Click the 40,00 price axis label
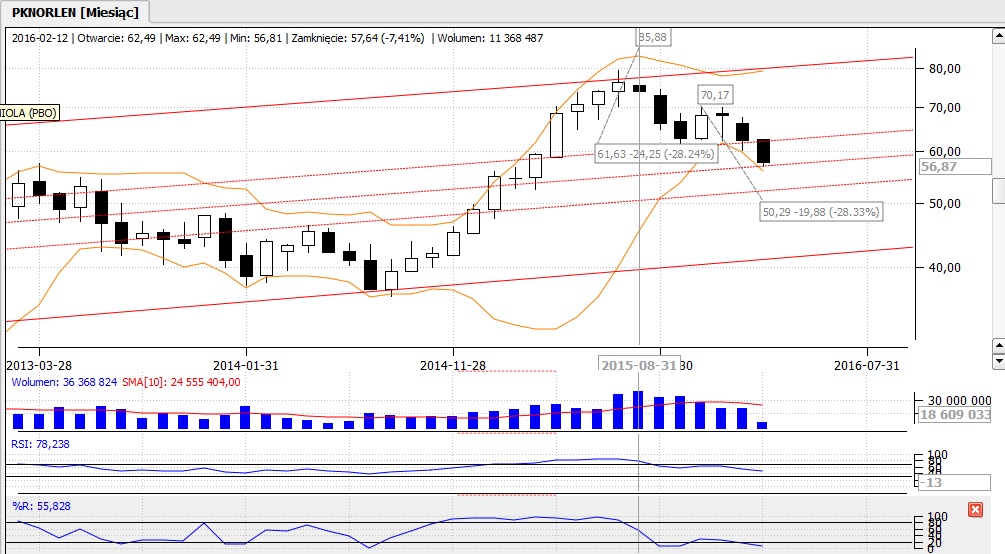 coord(945,267)
